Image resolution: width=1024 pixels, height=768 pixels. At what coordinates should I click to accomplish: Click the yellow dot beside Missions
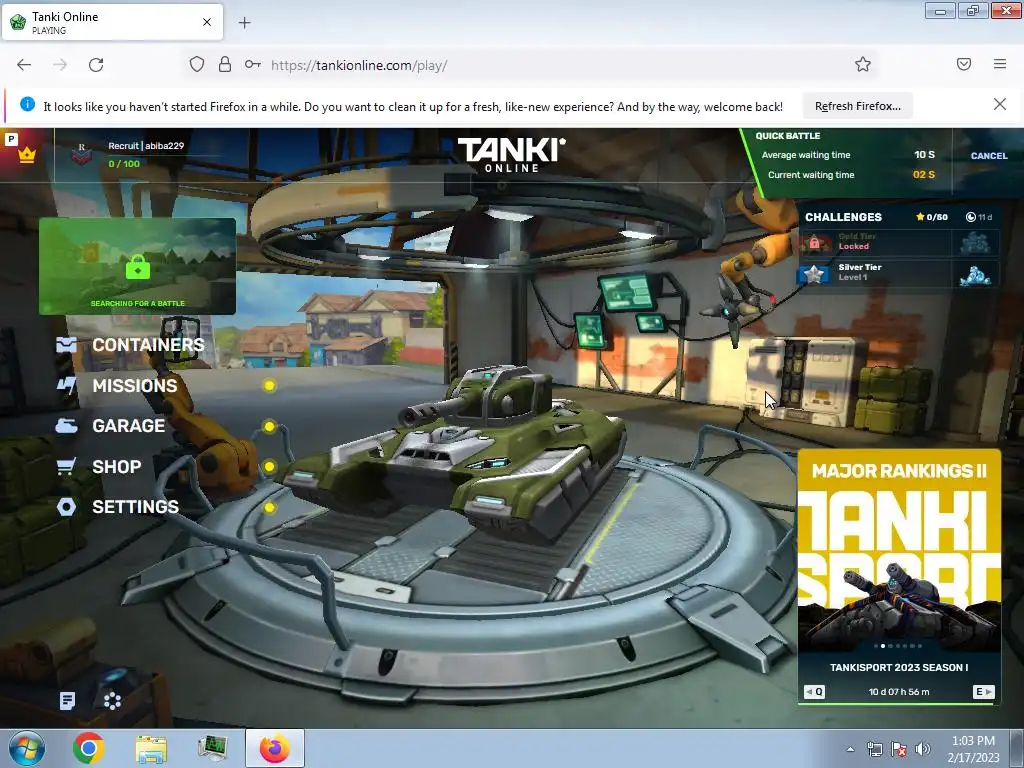click(x=269, y=385)
